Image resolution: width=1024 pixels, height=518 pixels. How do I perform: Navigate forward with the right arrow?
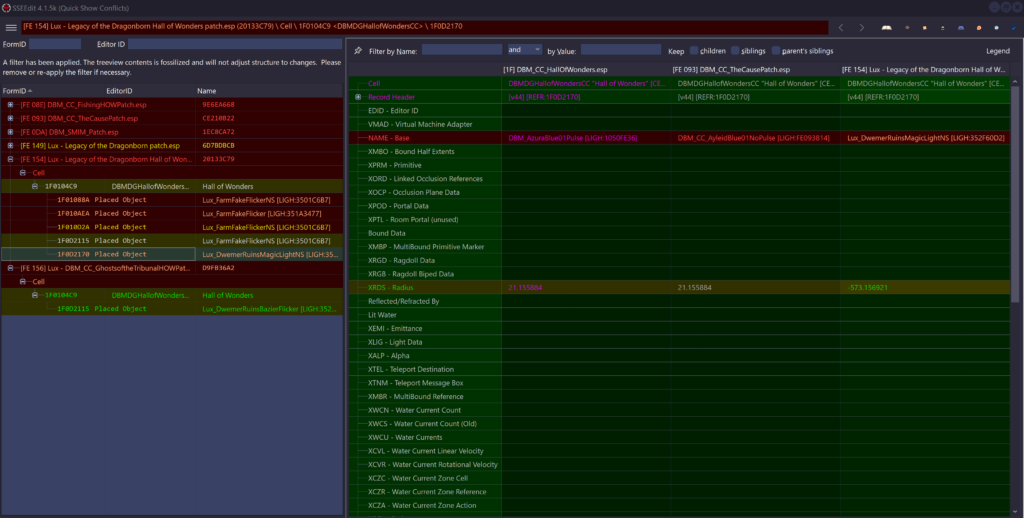click(x=861, y=27)
